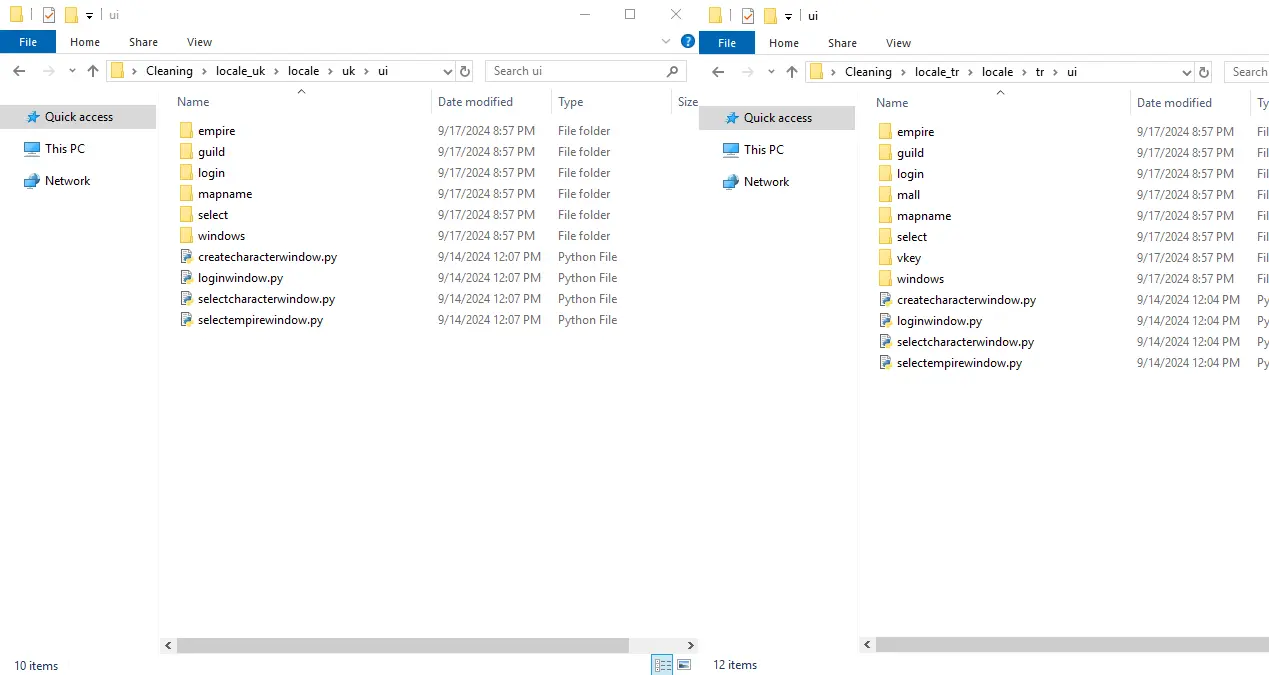The image size is (1269, 675).
Task: Switch to large icons view in left status bar
Action: point(684,665)
